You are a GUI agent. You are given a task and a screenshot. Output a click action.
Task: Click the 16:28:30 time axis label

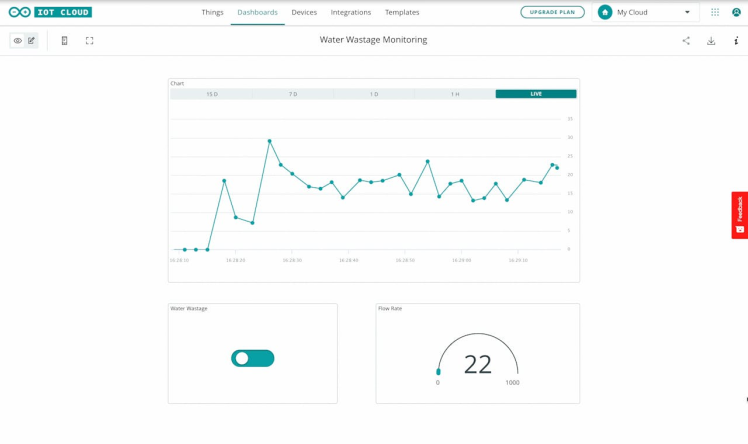(292, 260)
